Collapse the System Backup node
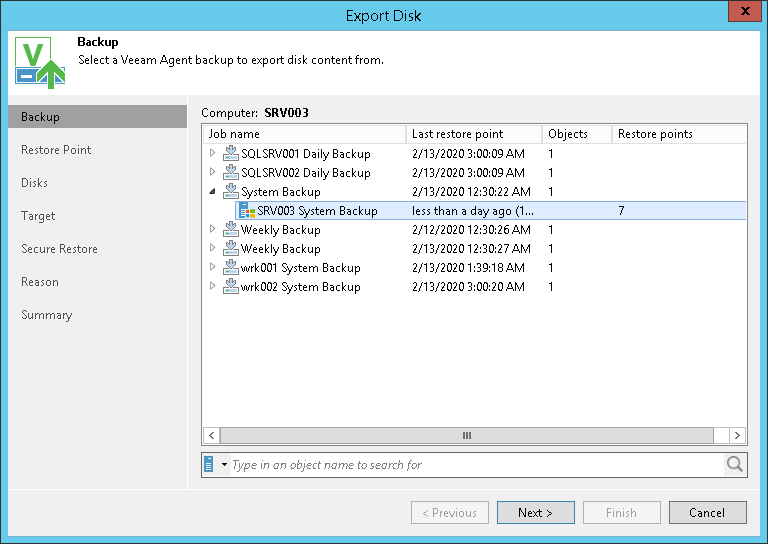The width and height of the screenshot is (768, 544). tap(212, 191)
